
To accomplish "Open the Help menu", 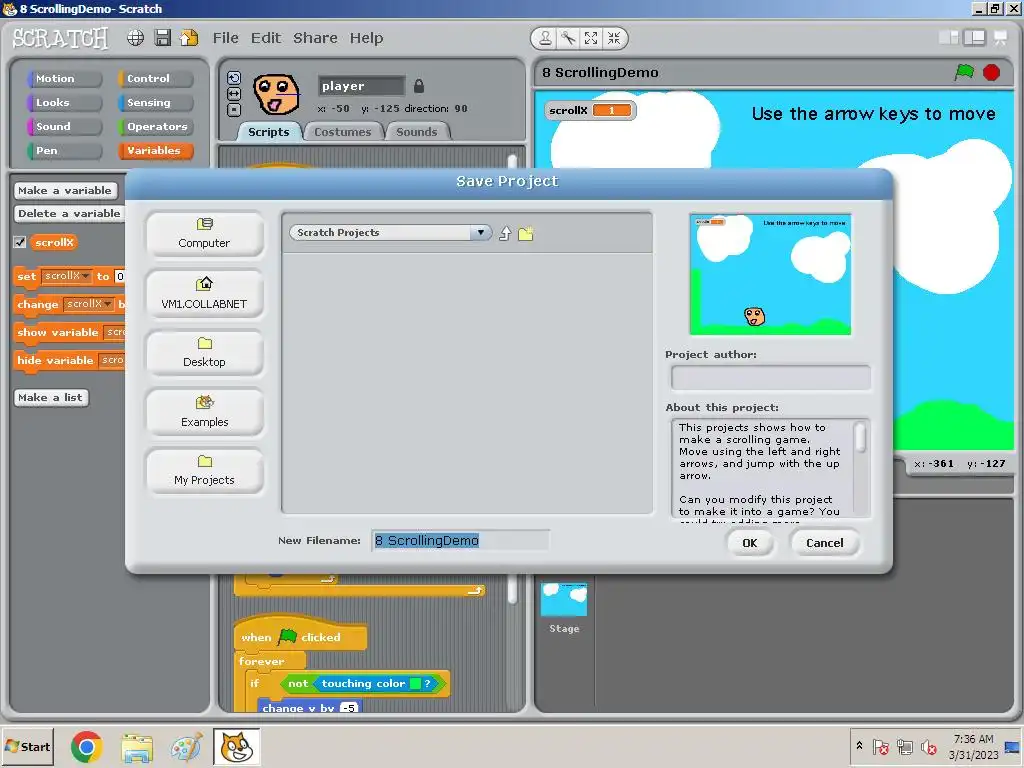I will pyautogui.click(x=366, y=38).
